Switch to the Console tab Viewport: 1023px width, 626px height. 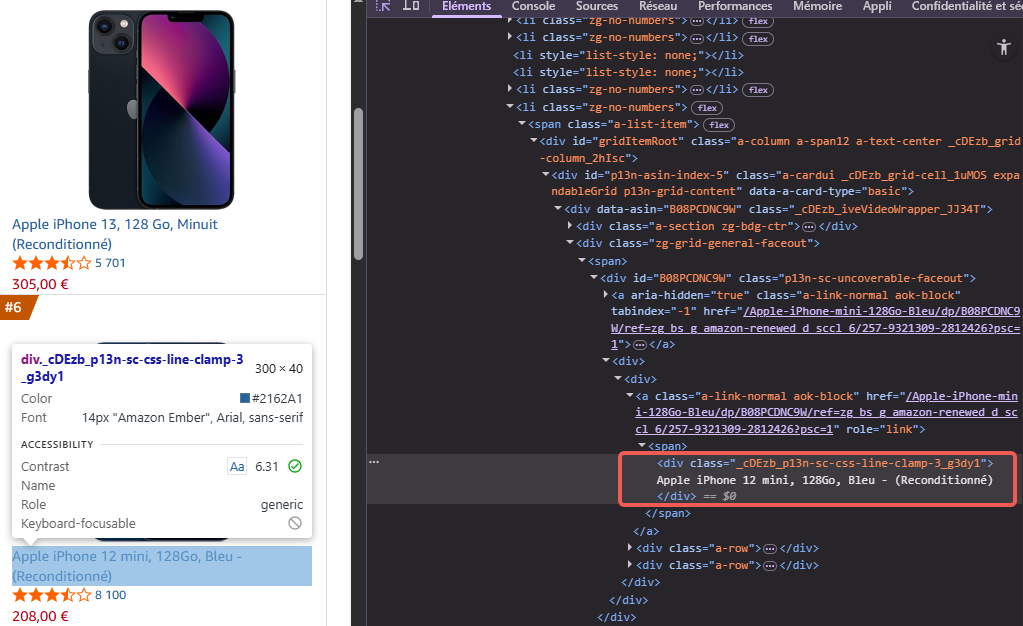coord(533,6)
